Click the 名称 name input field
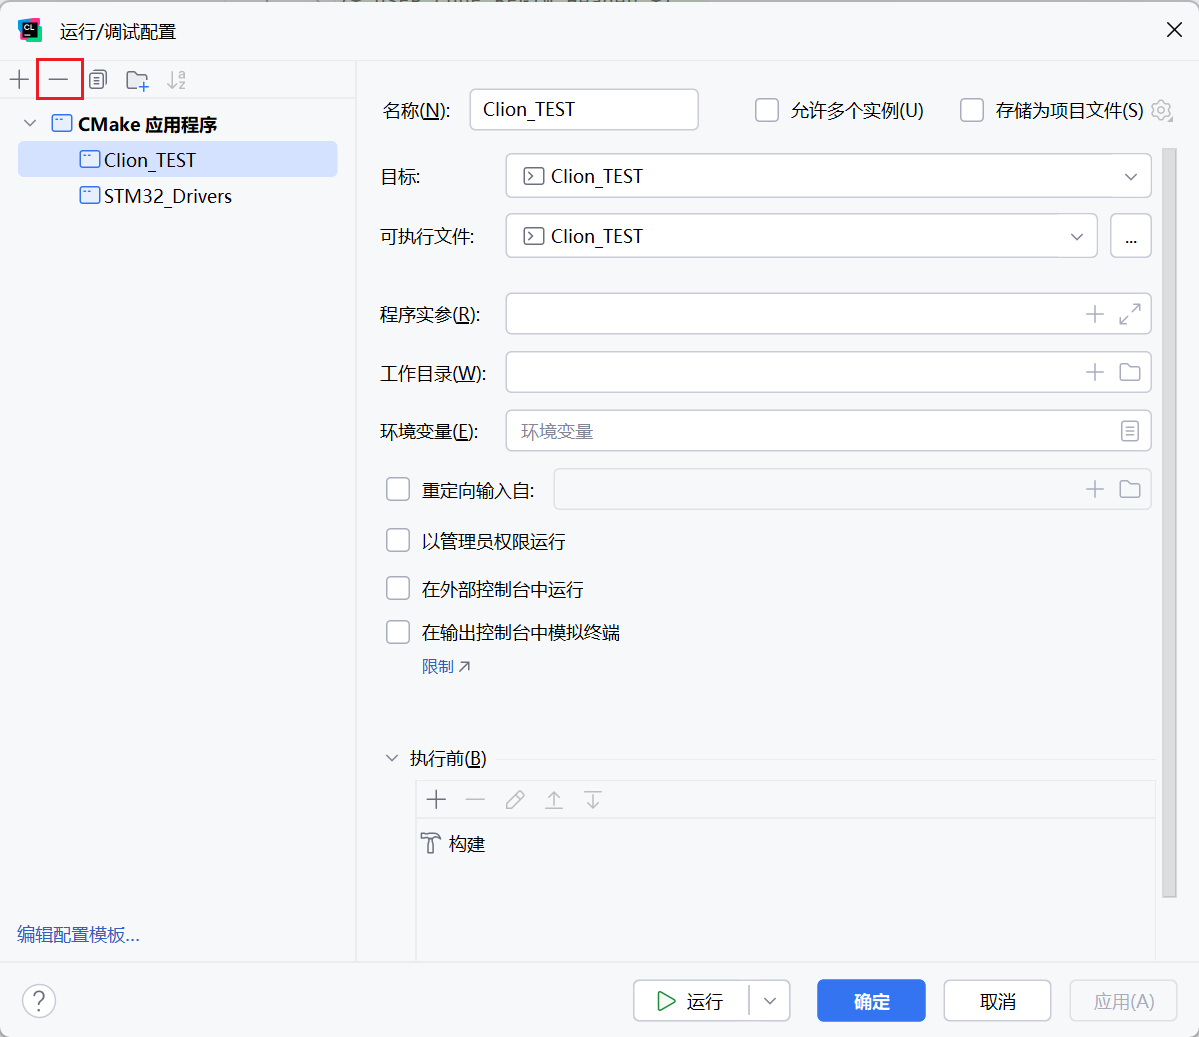The image size is (1199, 1037). [583, 110]
